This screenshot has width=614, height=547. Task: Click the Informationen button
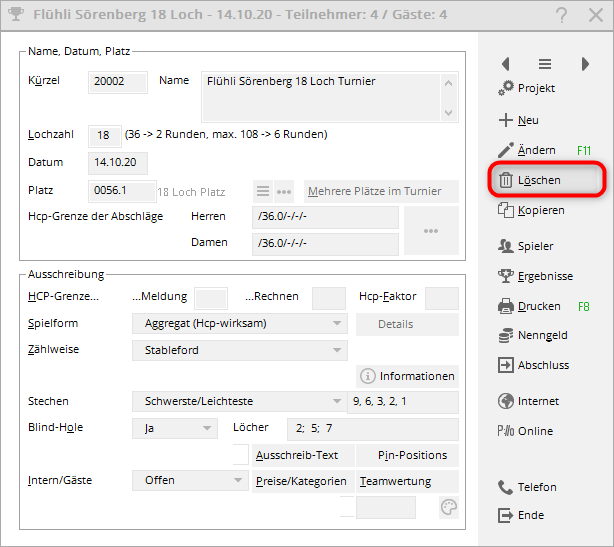point(407,376)
